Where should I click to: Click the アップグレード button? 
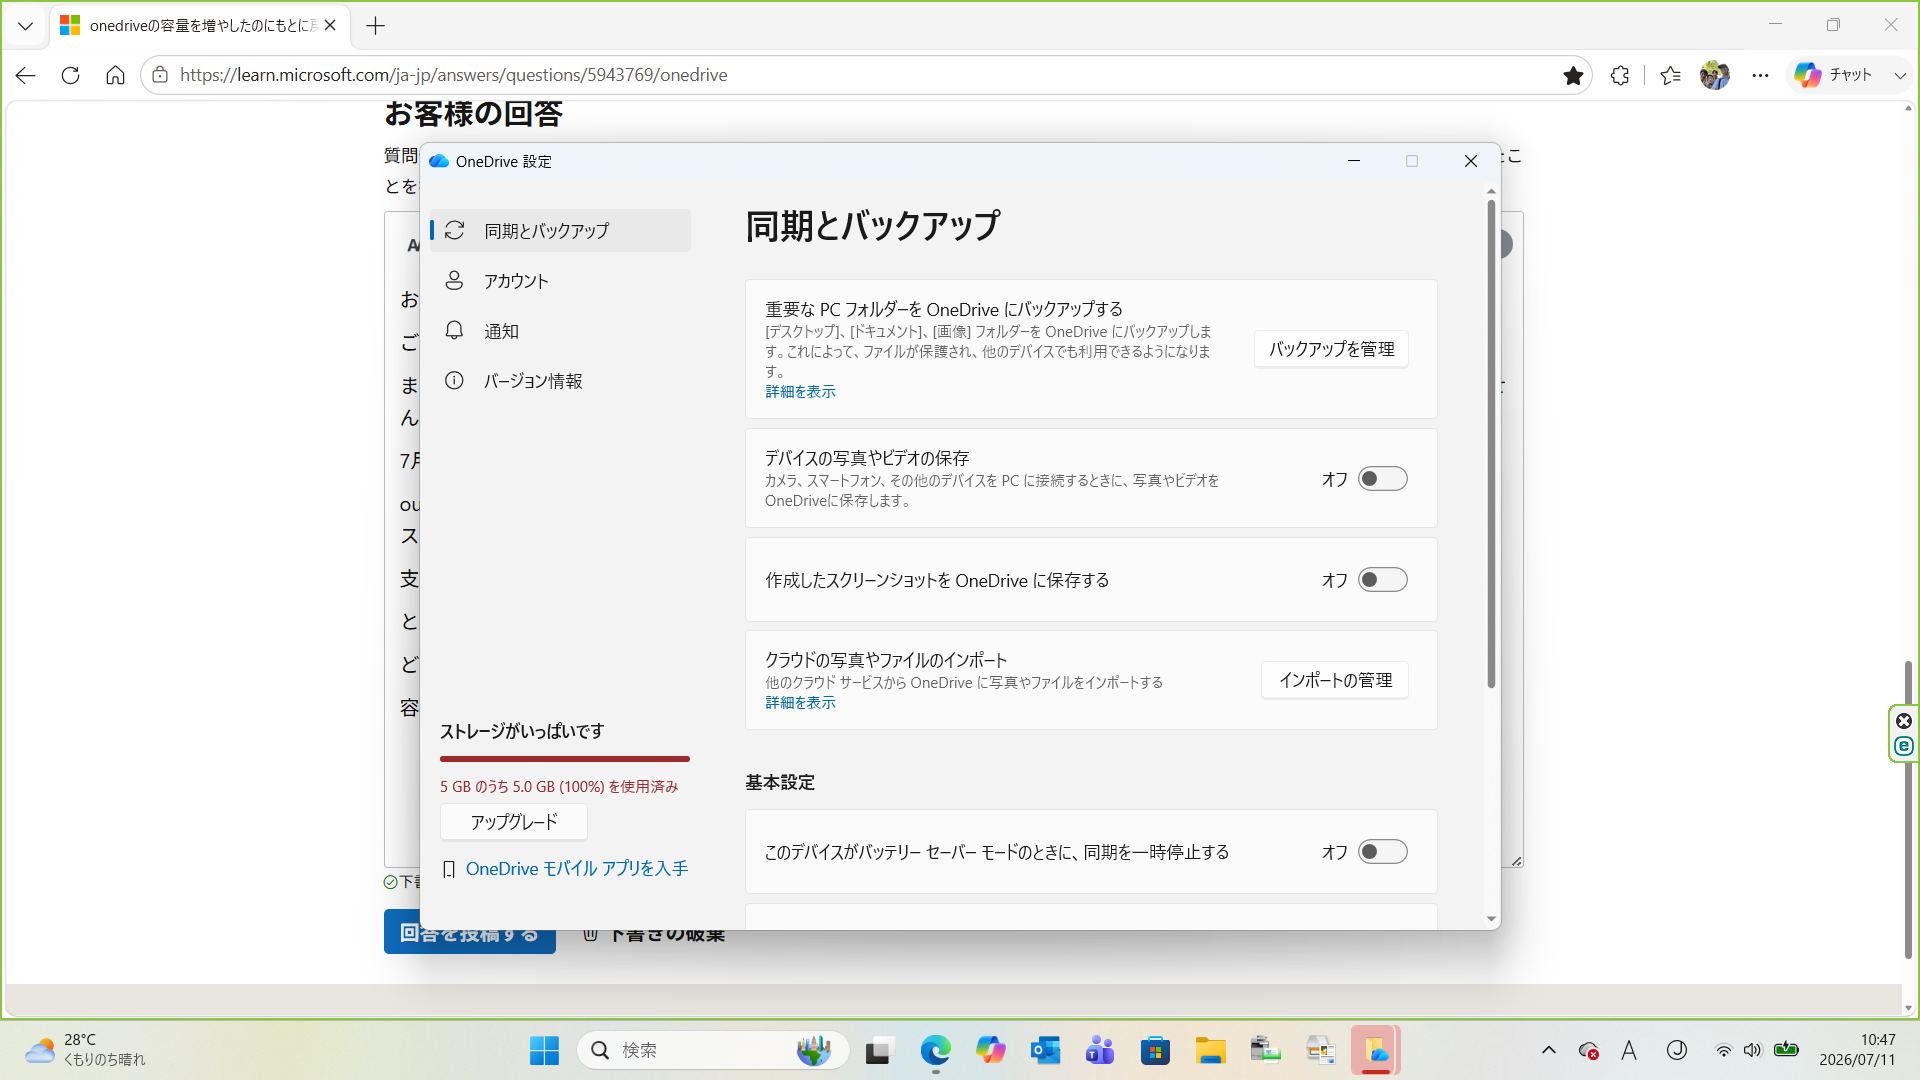point(514,822)
